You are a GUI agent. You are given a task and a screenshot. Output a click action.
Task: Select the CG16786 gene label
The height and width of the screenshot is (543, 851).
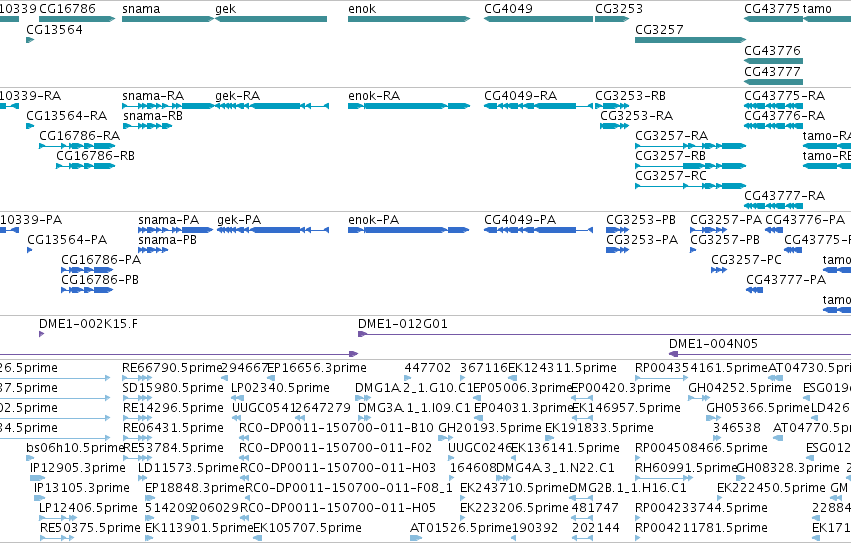67,9
